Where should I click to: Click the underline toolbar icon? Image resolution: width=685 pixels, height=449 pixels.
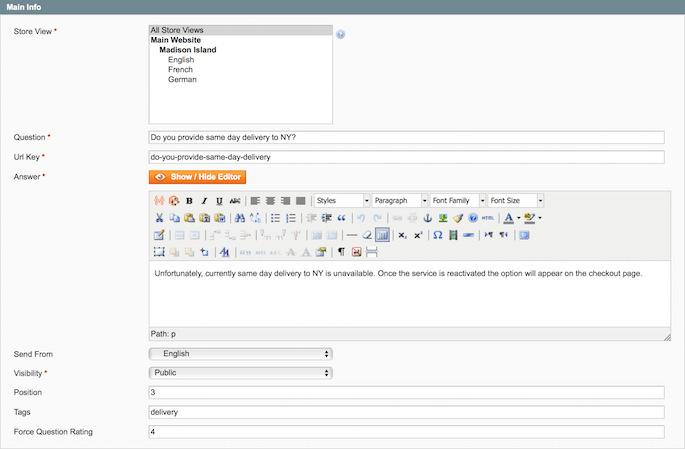point(220,201)
